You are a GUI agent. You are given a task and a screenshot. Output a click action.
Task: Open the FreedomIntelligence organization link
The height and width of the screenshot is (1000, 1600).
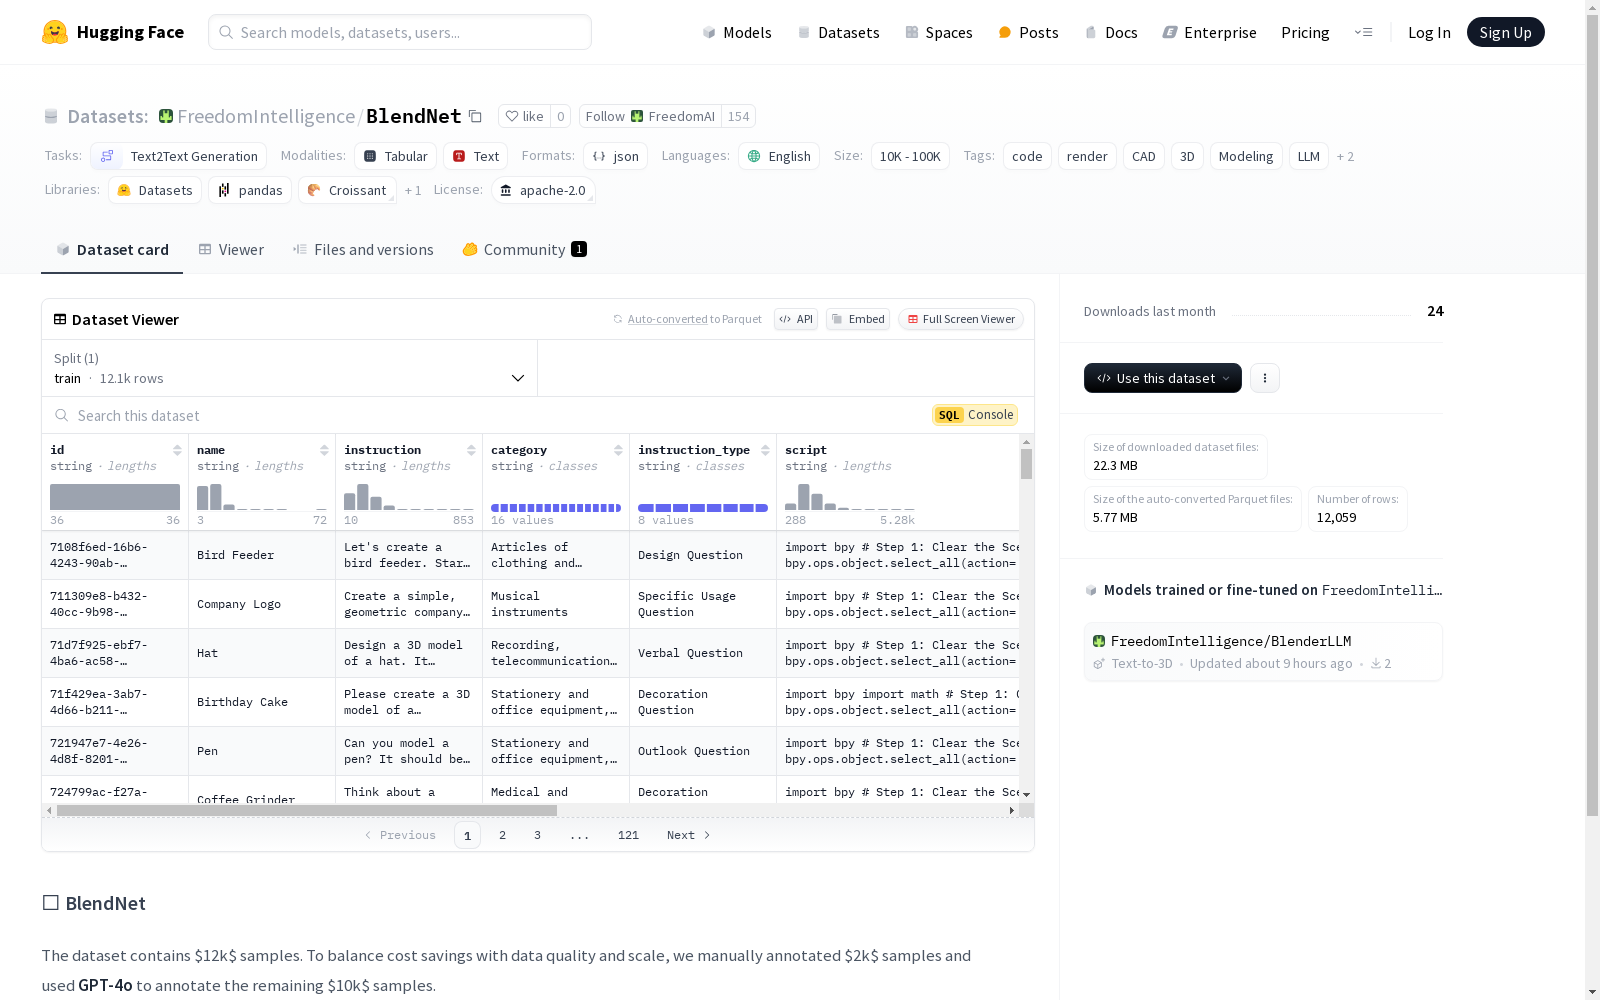click(266, 116)
